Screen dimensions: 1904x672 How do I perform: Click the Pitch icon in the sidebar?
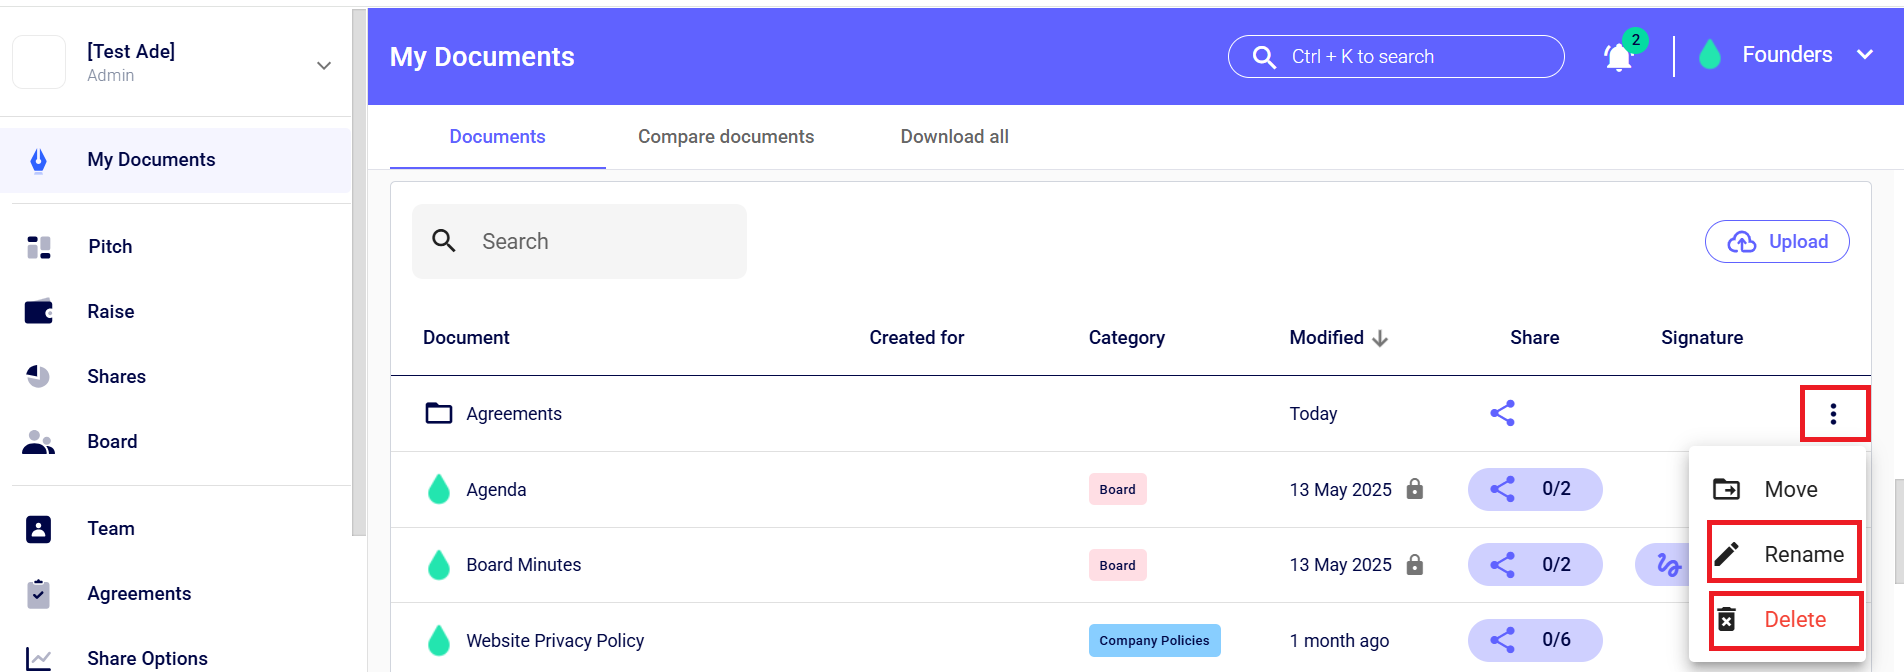39,247
